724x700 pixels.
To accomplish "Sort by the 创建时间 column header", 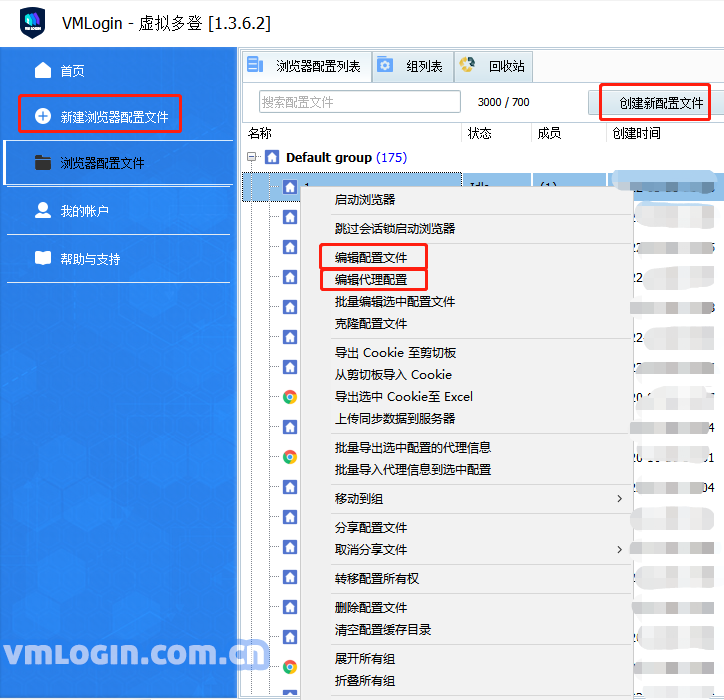I will (636, 133).
